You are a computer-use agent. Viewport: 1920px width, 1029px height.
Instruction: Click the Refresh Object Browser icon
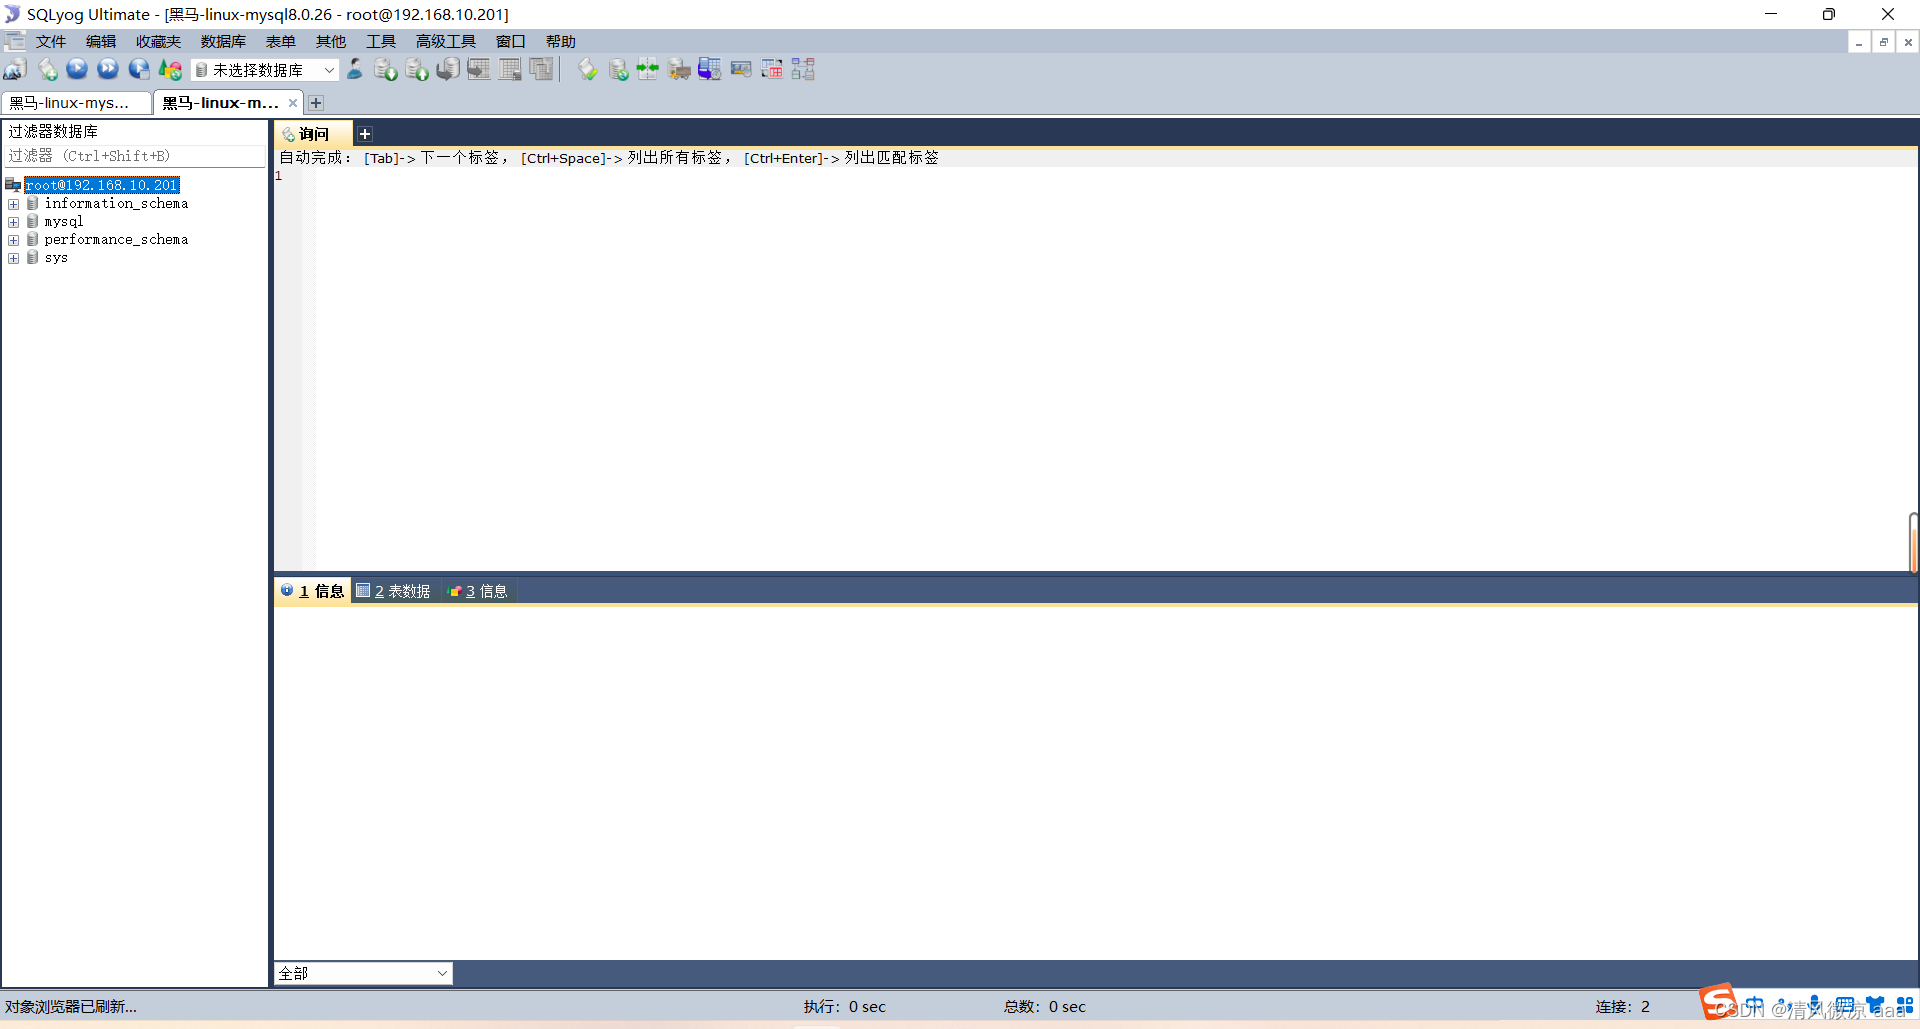(171, 69)
